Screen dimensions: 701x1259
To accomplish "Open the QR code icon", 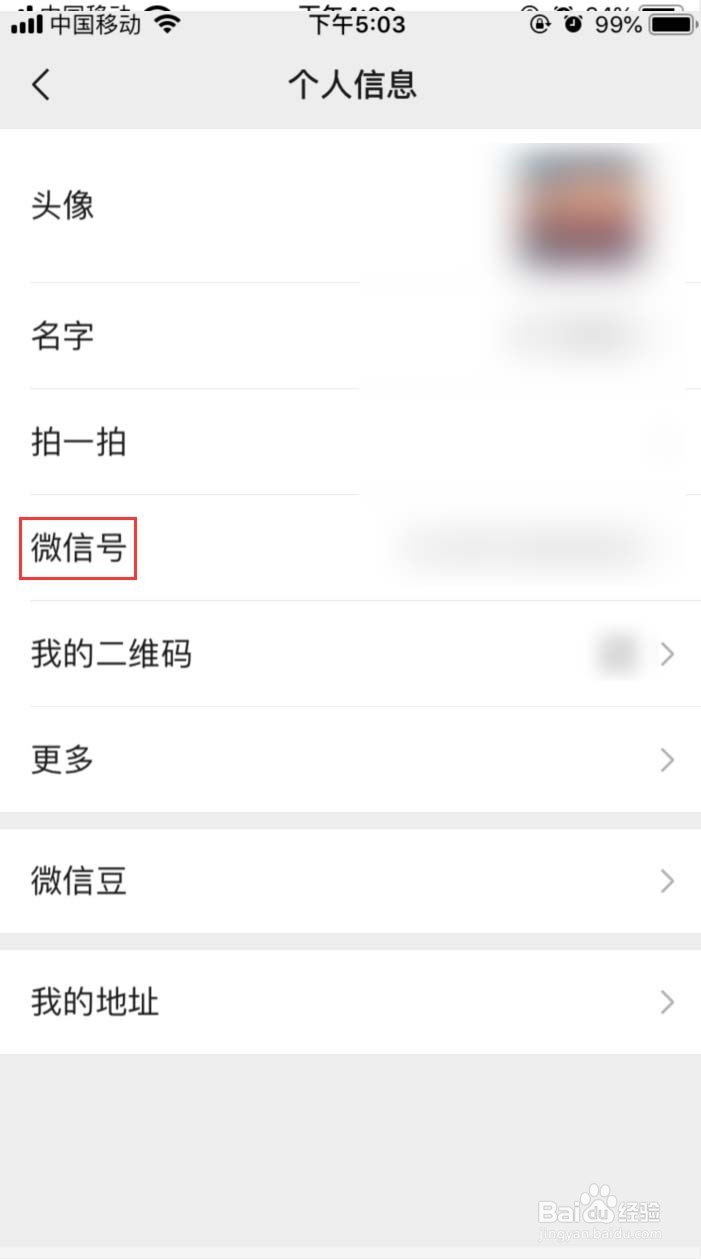I will coord(617,654).
